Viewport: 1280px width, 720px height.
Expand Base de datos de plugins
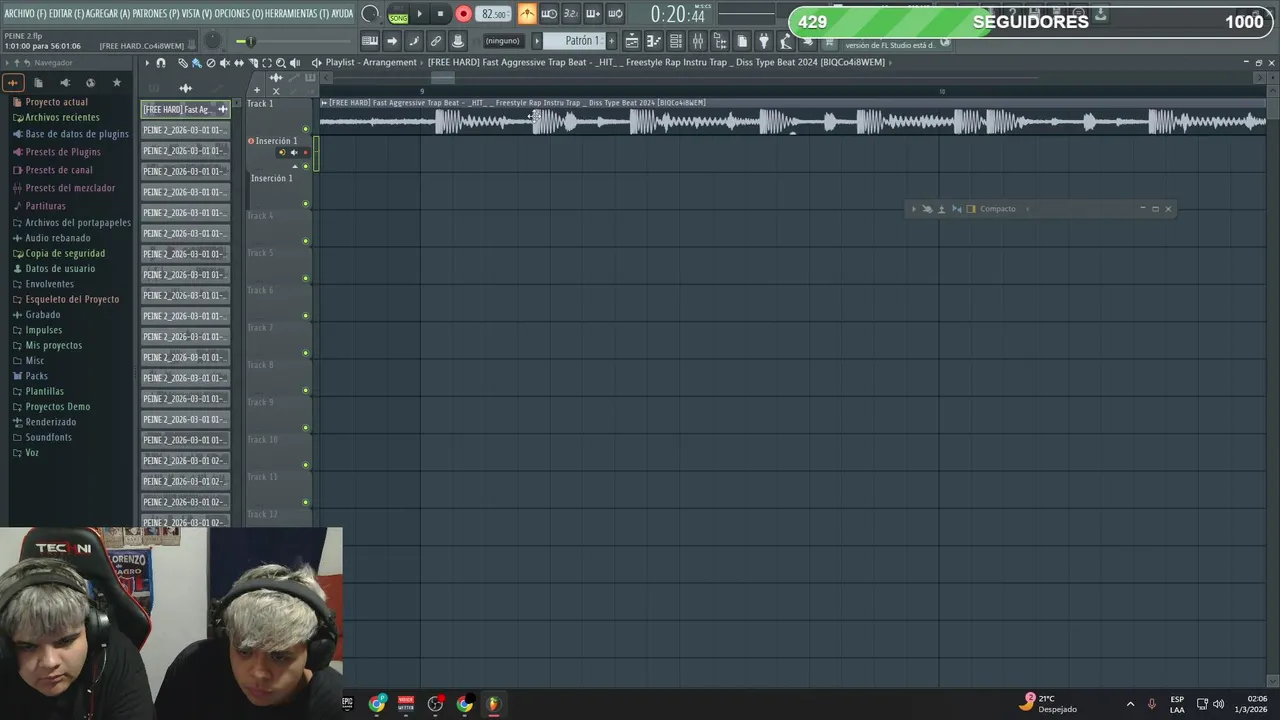point(77,134)
